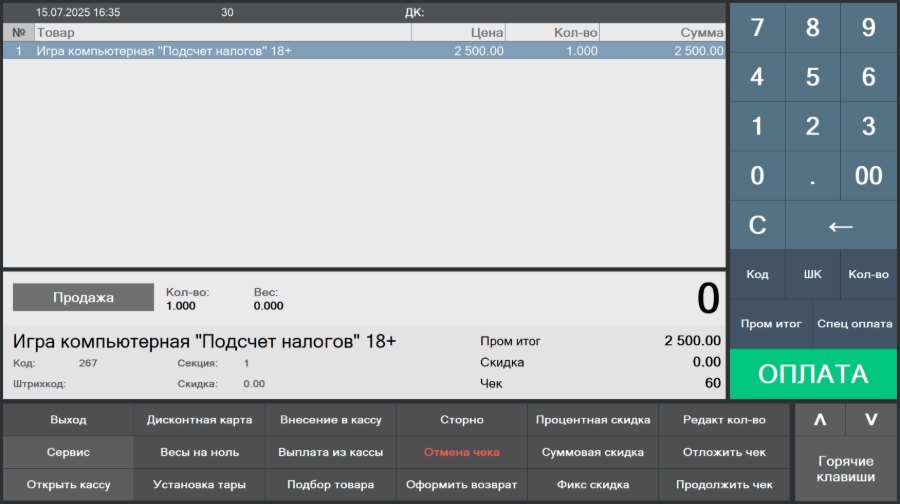
Task: Tap the decimal point keypad key
Action: 813,176
